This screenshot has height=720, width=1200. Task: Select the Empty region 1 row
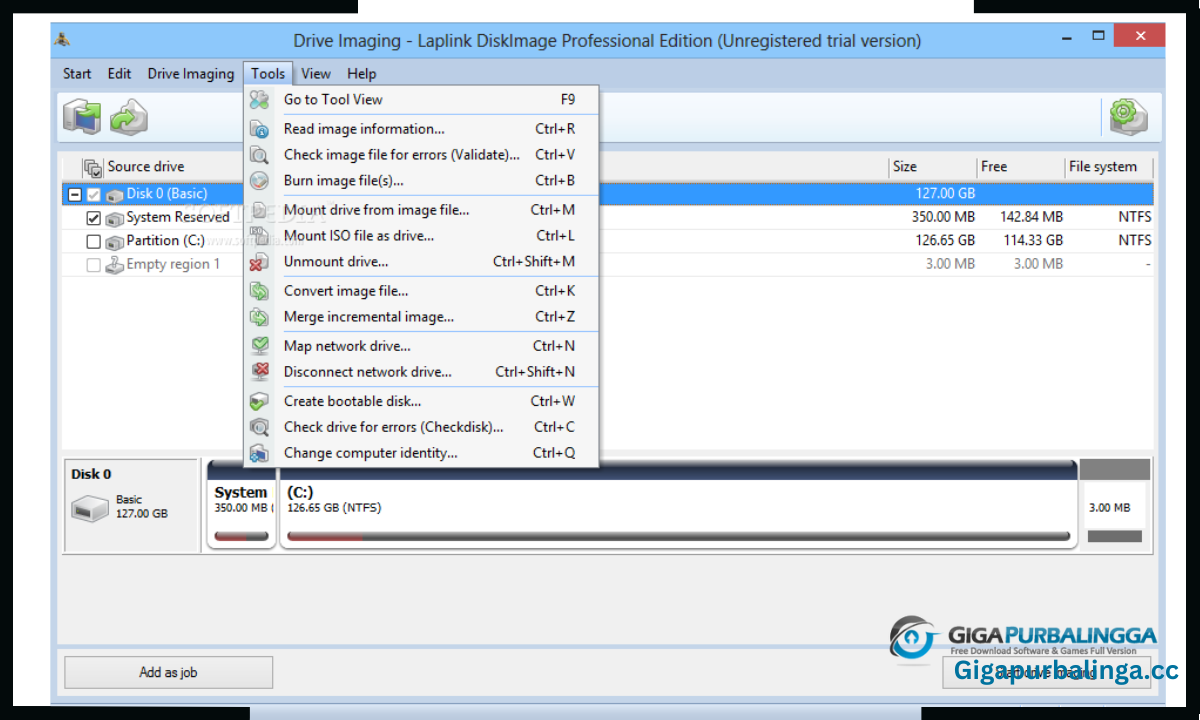[607, 265]
